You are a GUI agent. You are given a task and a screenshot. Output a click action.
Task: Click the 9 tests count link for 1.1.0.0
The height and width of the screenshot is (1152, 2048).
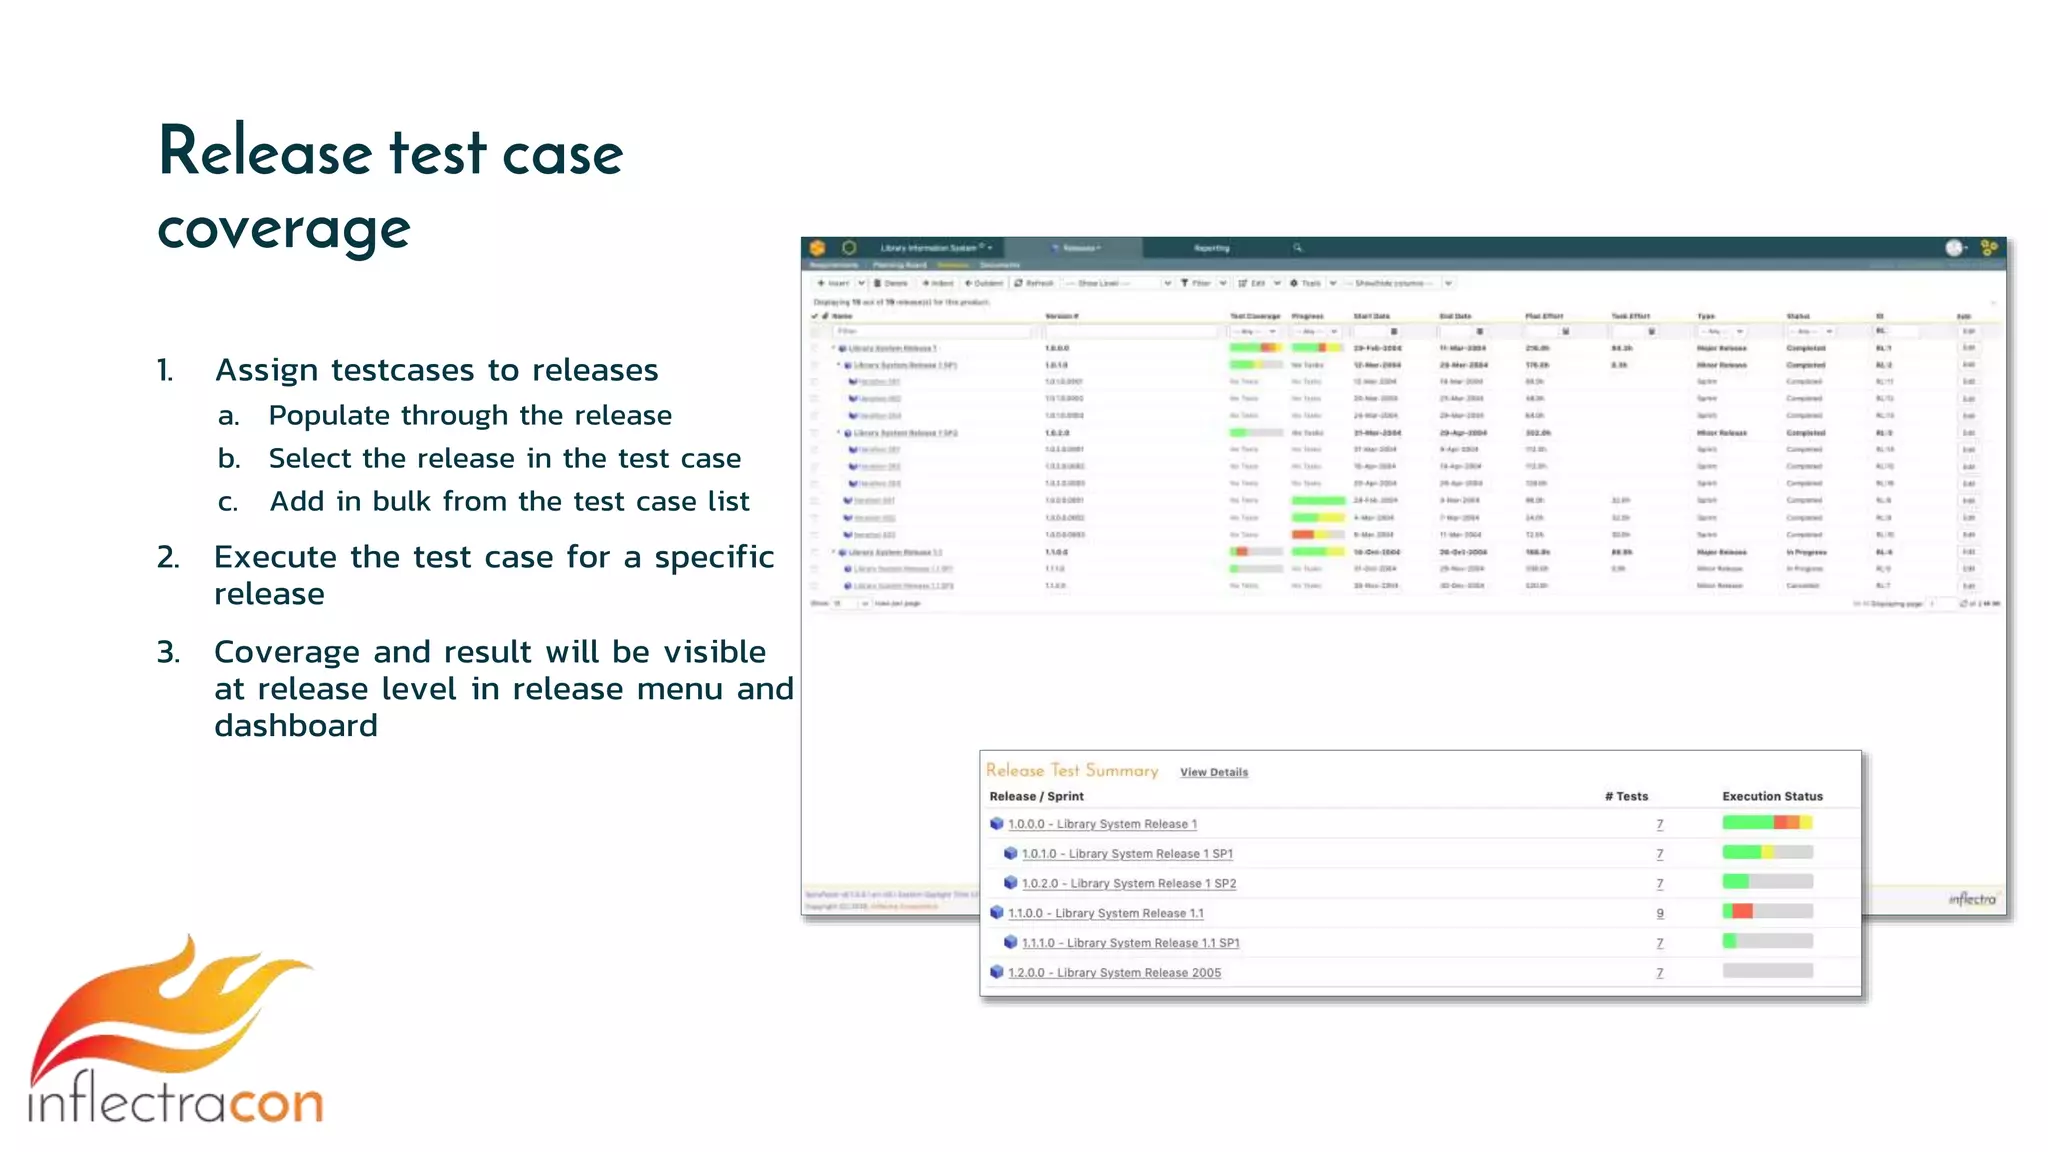[x=1660, y=913]
